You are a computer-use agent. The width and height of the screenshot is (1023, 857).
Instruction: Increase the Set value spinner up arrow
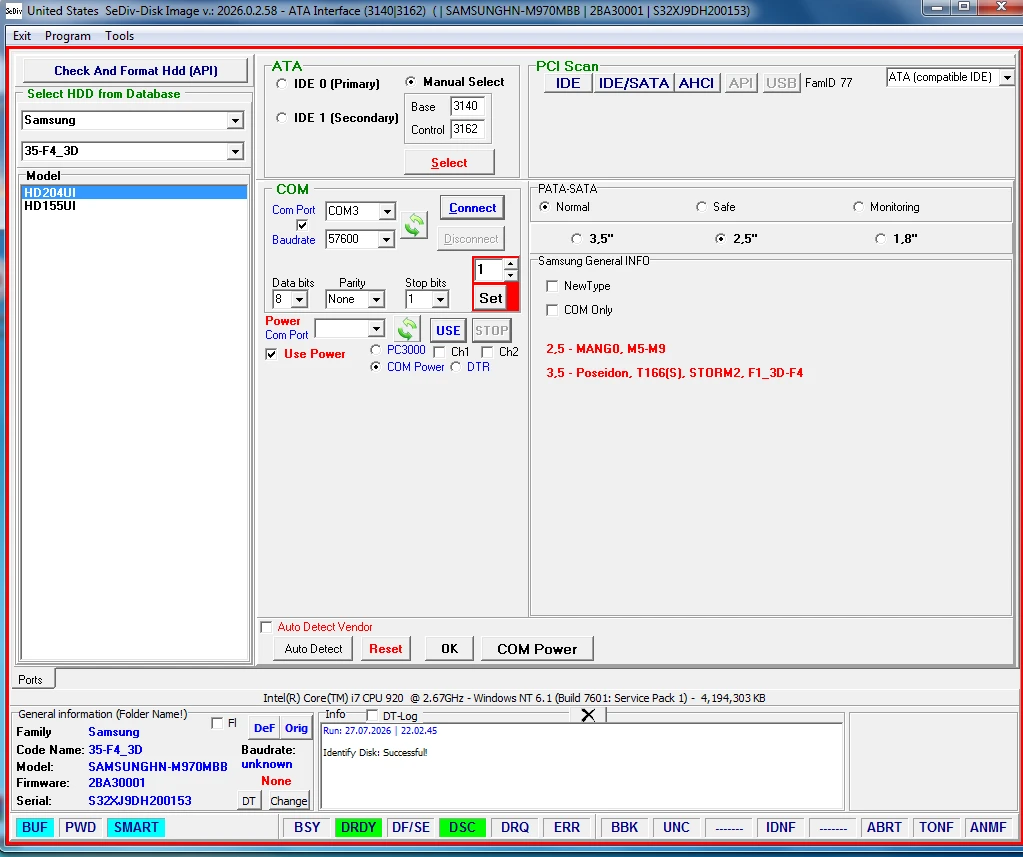510,264
